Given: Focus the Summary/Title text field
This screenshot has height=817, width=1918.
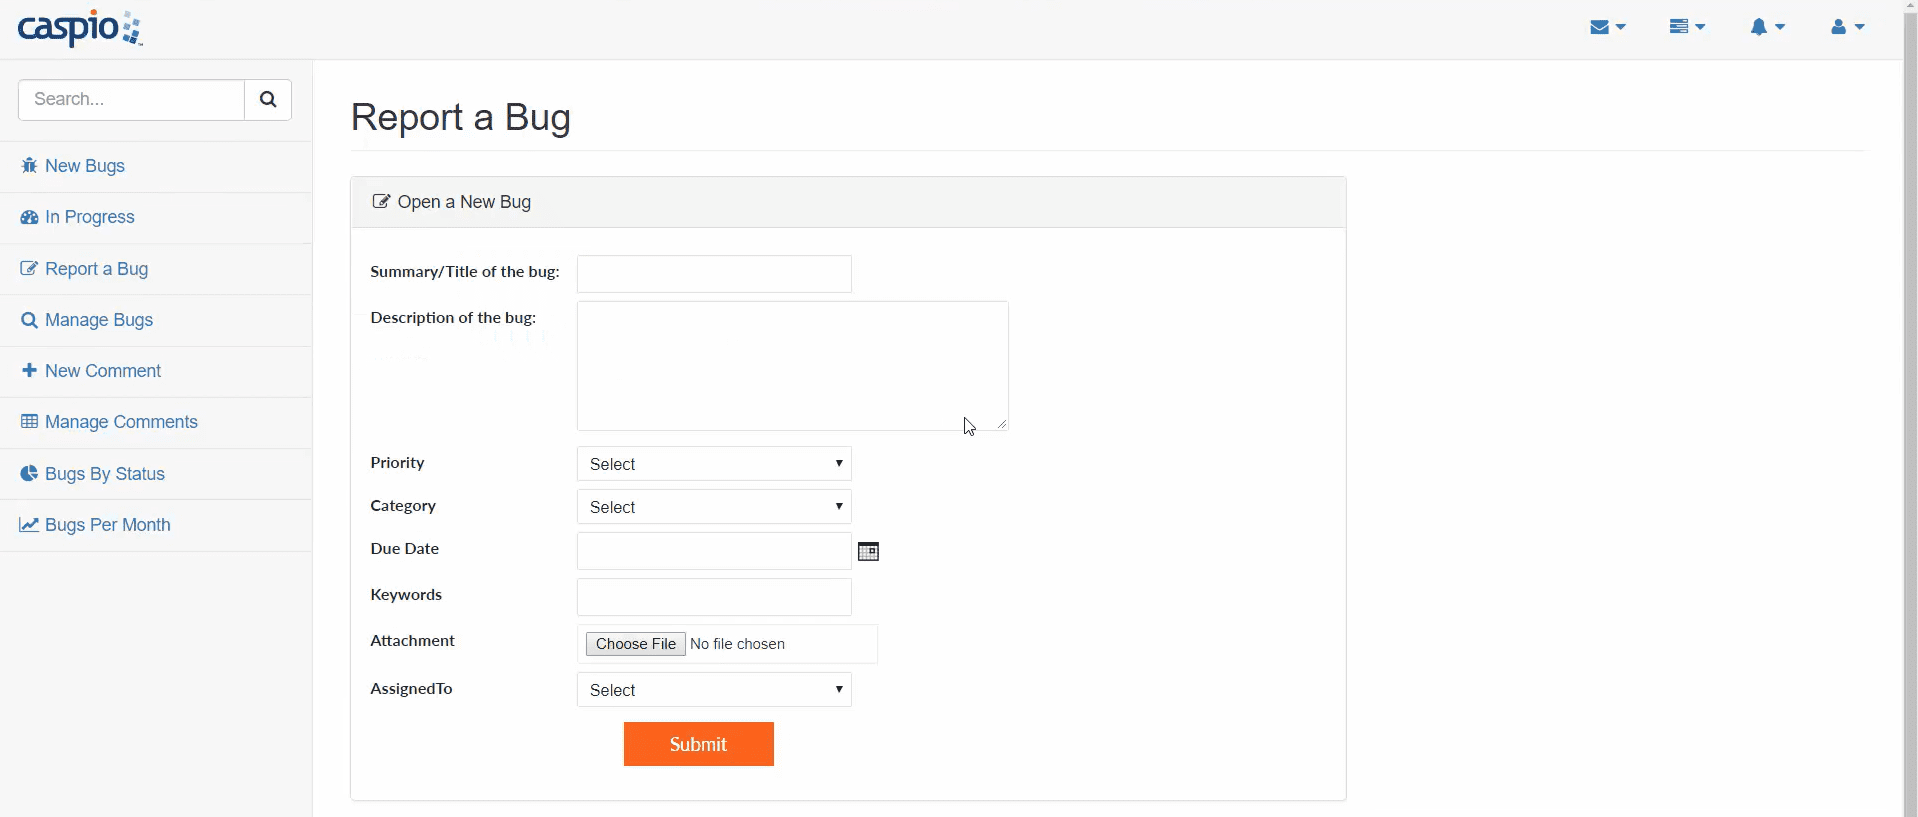Looking at the screenshot, I should [714, 274].
